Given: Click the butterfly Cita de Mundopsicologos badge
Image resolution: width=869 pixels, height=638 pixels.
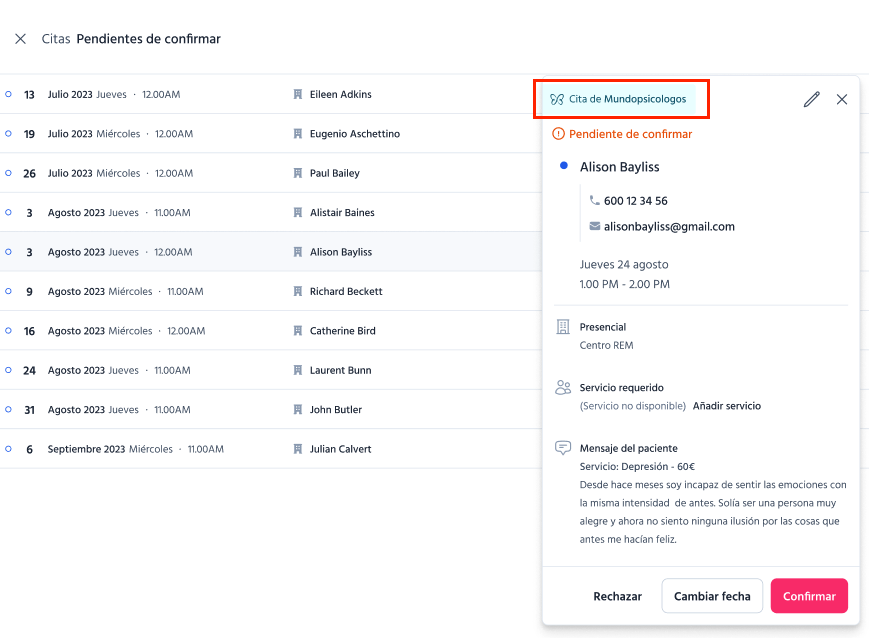Looking at the screenshot, I should click(618, 99).
